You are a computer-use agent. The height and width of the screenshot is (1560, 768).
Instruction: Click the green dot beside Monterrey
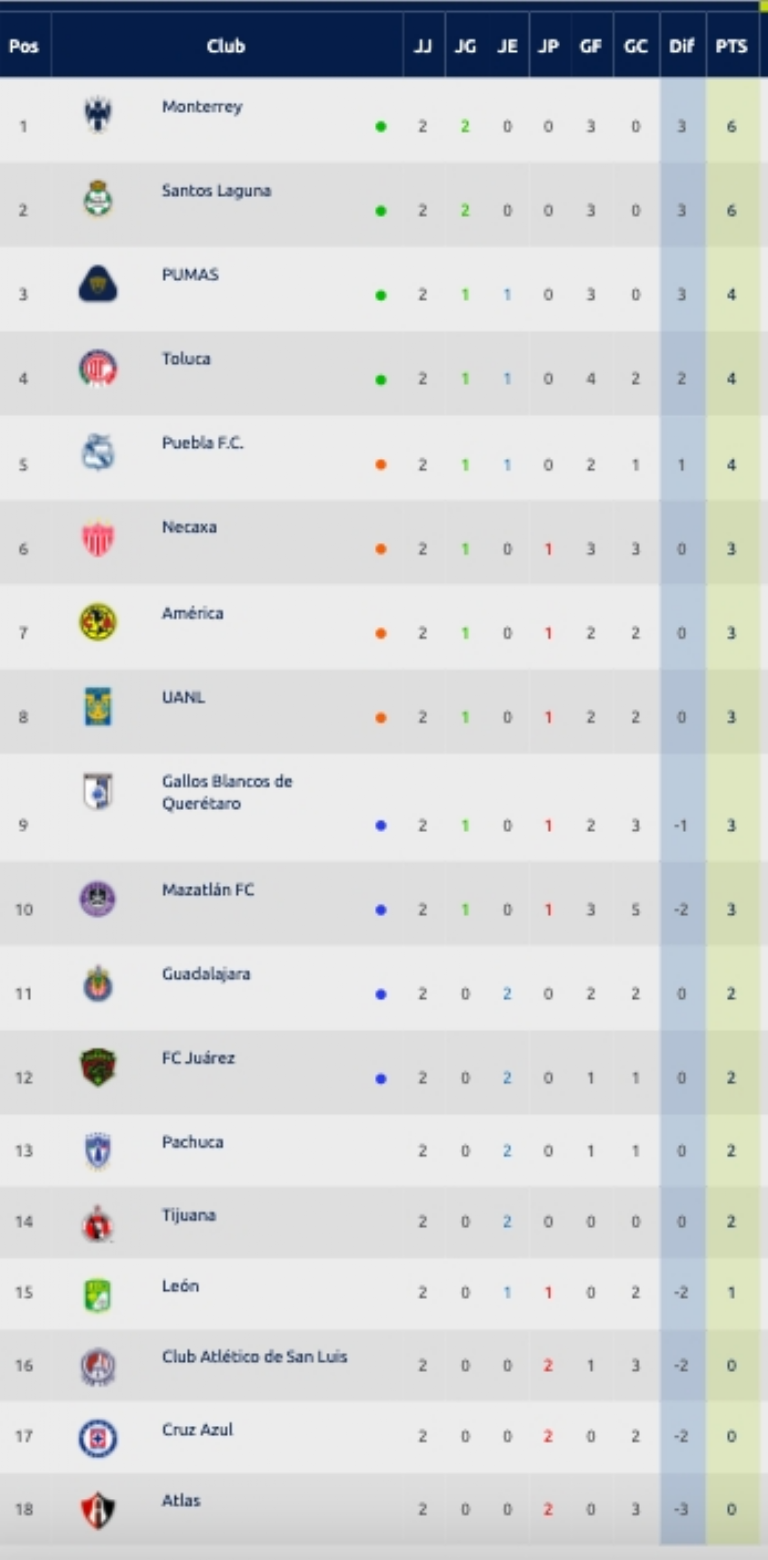click(x=381, y=127)
